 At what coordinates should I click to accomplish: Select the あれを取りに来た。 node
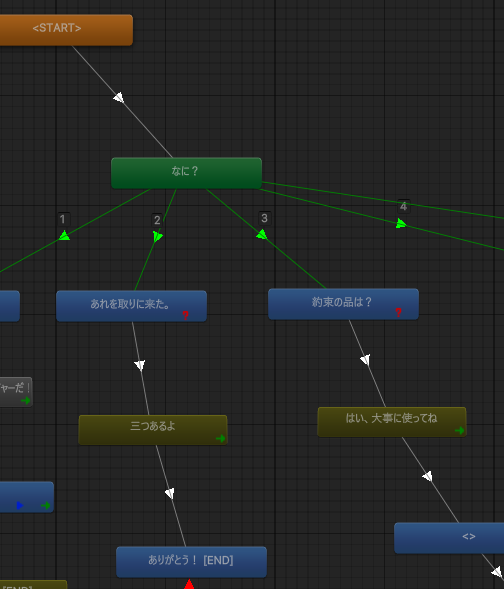point(131,306)
